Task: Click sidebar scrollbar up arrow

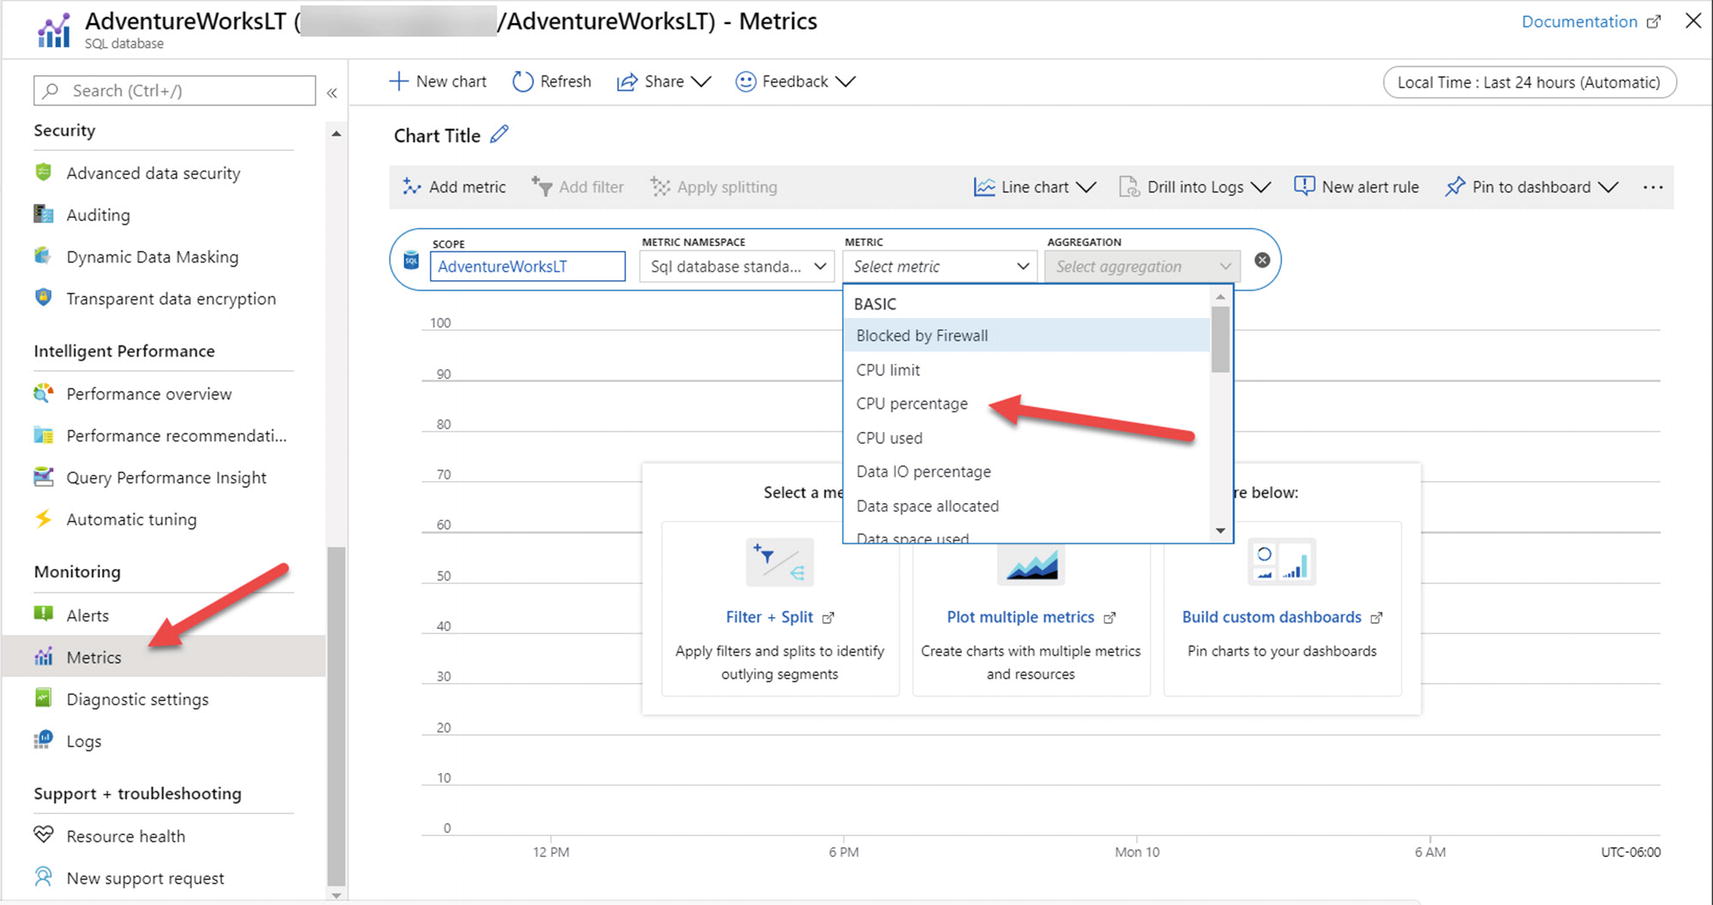Action: [336, 134]
